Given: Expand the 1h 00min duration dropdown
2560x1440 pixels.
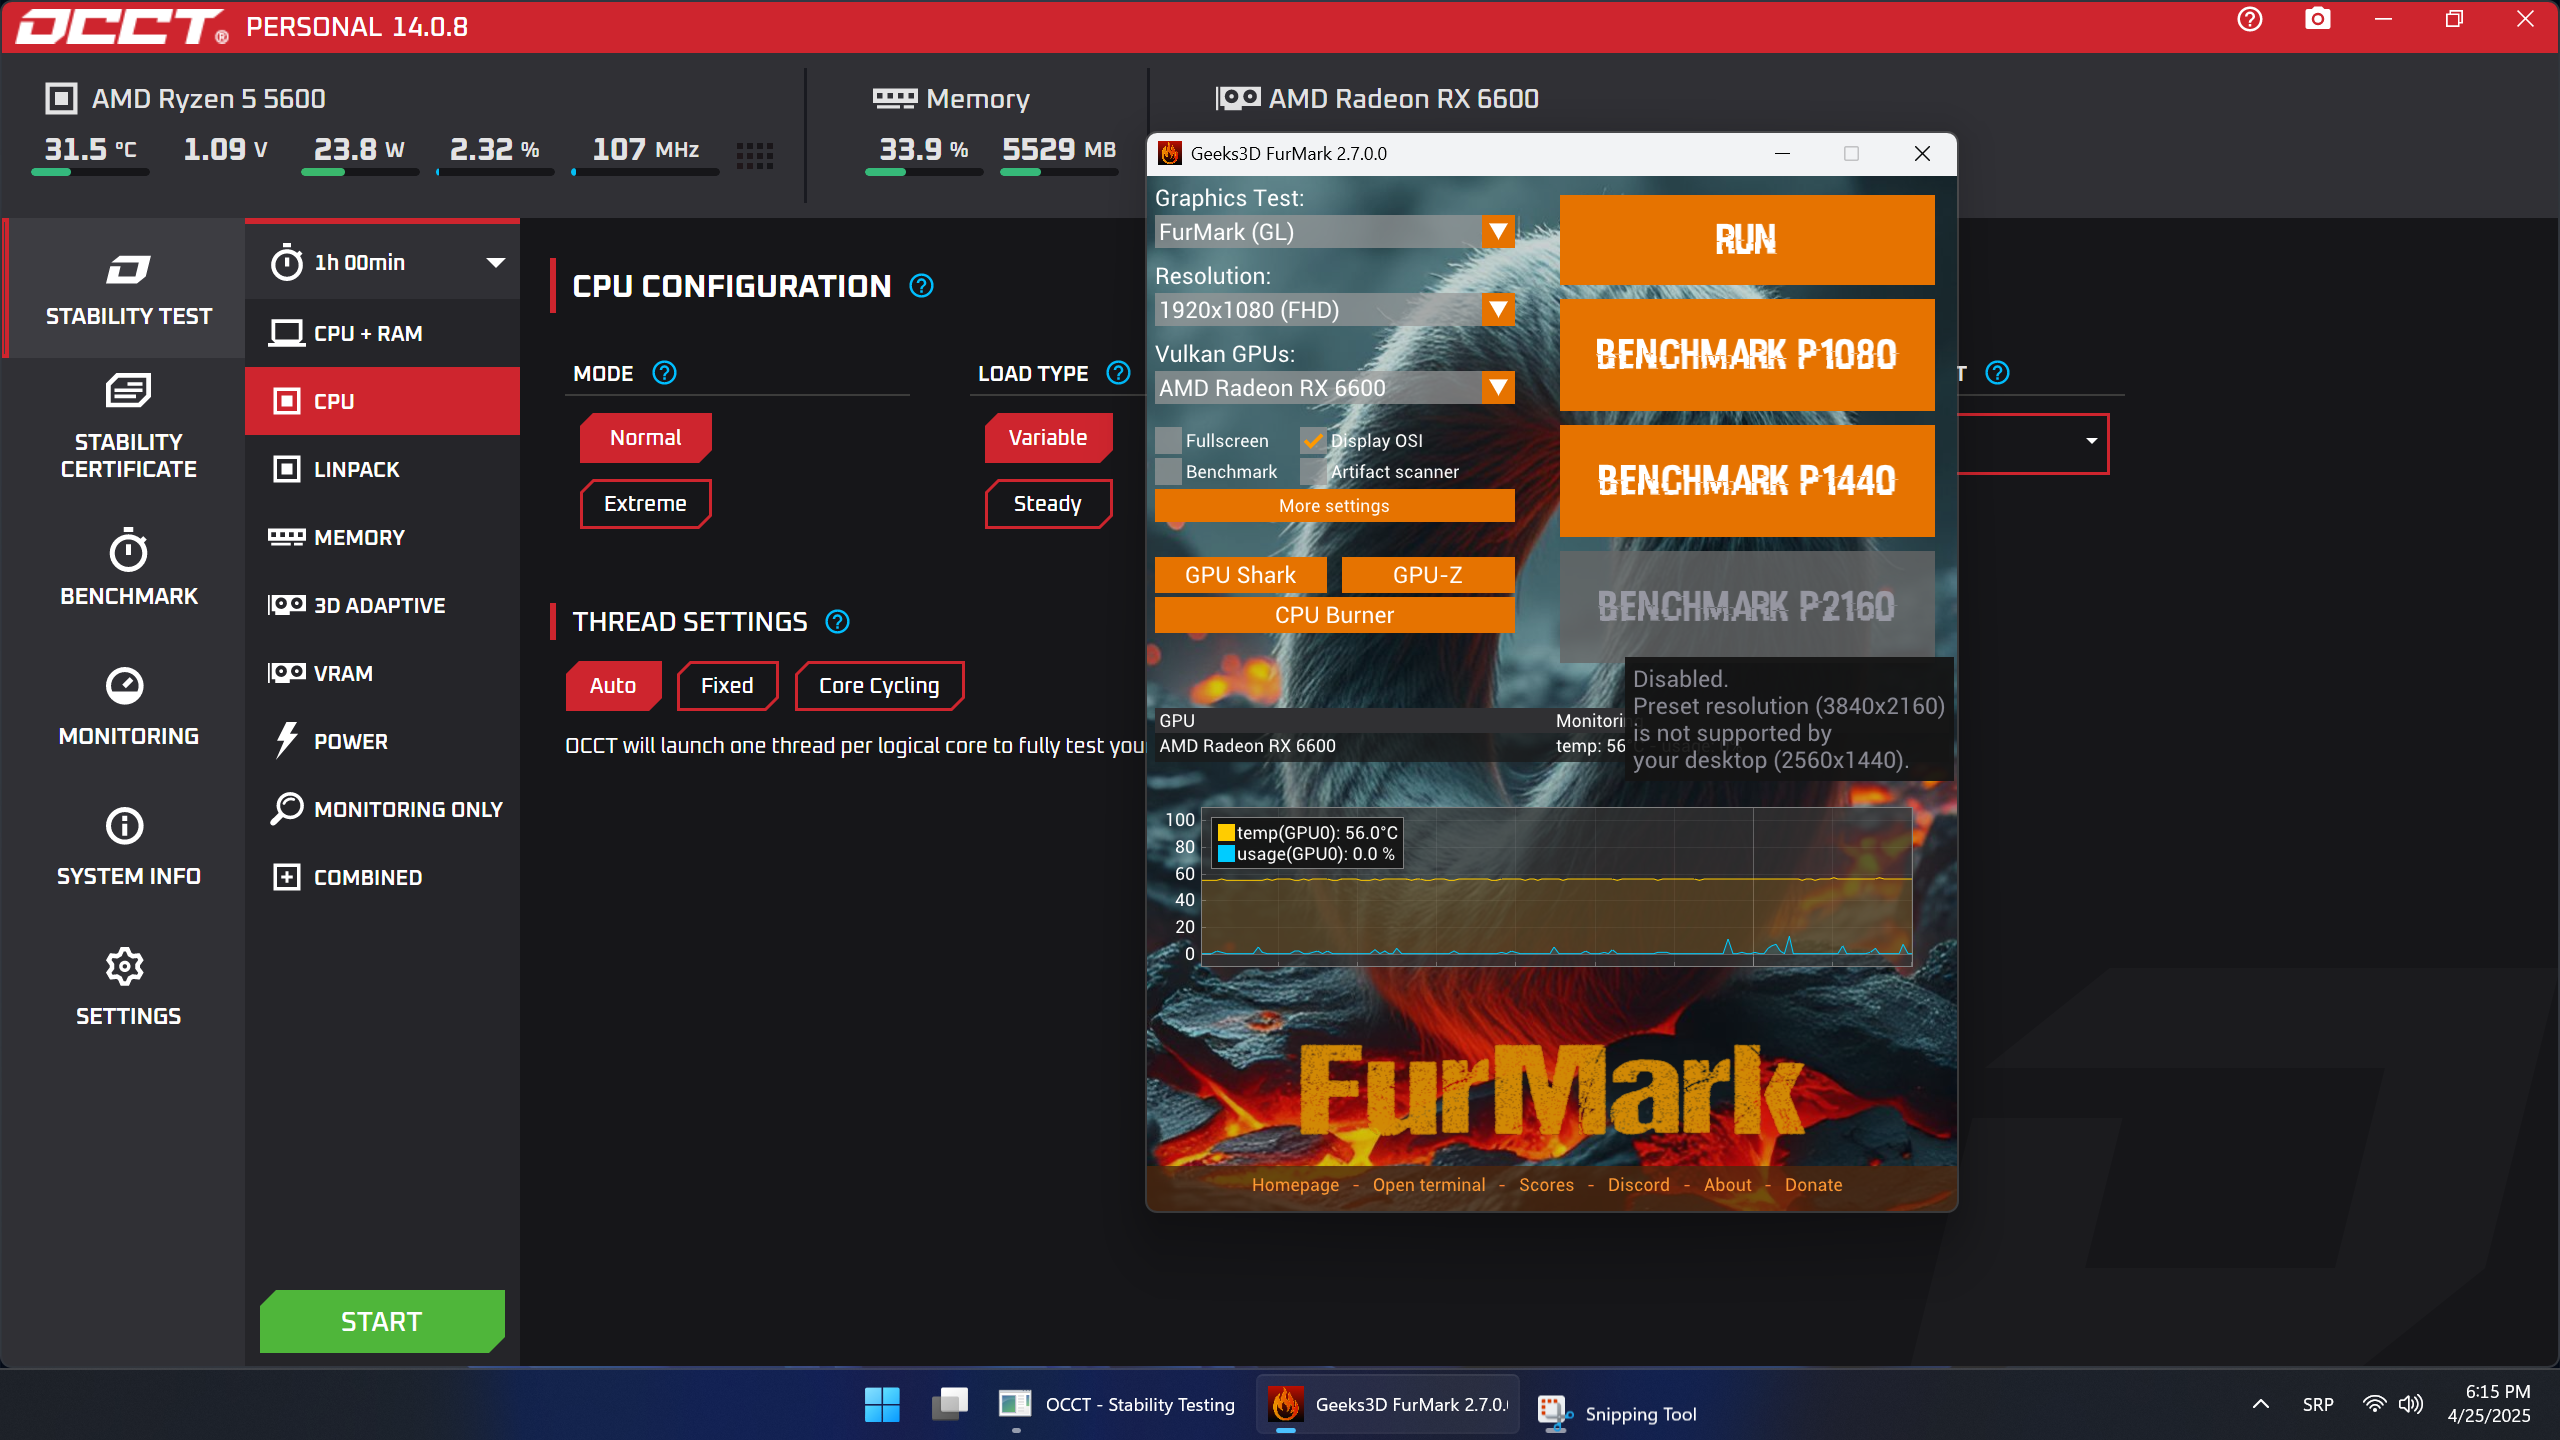Looking at the screenshot, I should click(383, 263).
